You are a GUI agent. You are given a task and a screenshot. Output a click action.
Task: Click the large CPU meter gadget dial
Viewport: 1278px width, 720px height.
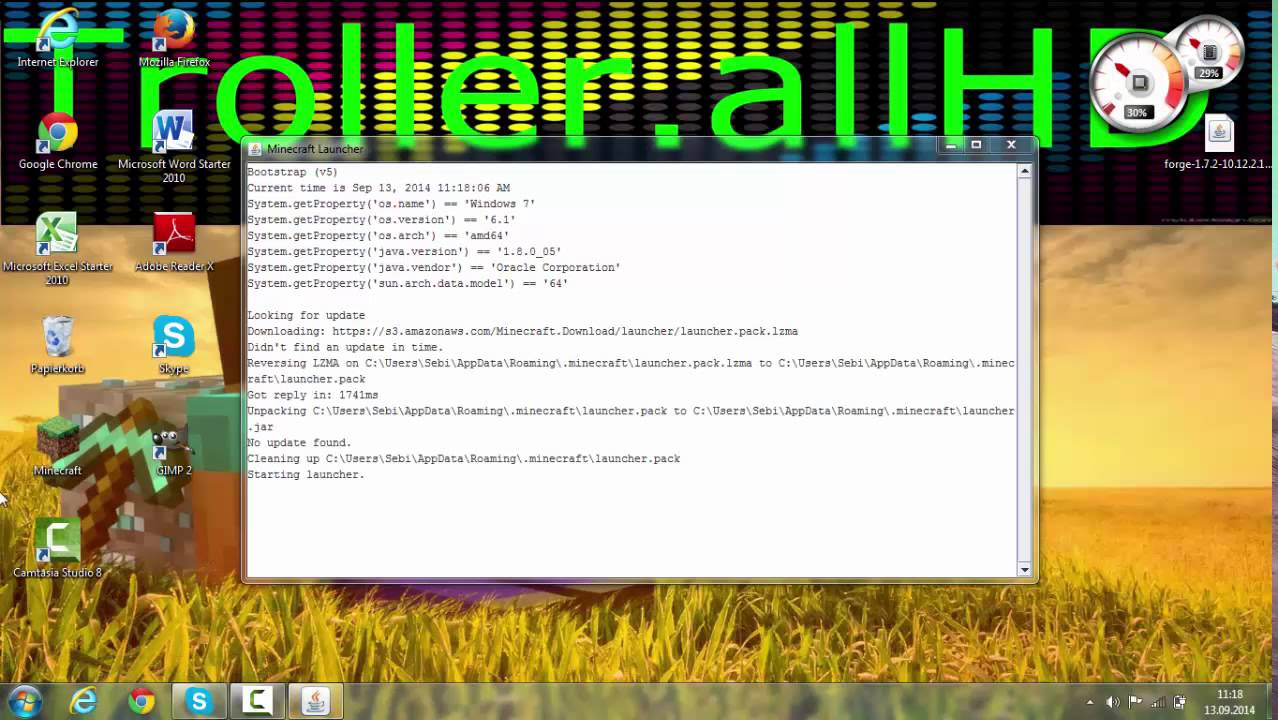(1137, 82)
